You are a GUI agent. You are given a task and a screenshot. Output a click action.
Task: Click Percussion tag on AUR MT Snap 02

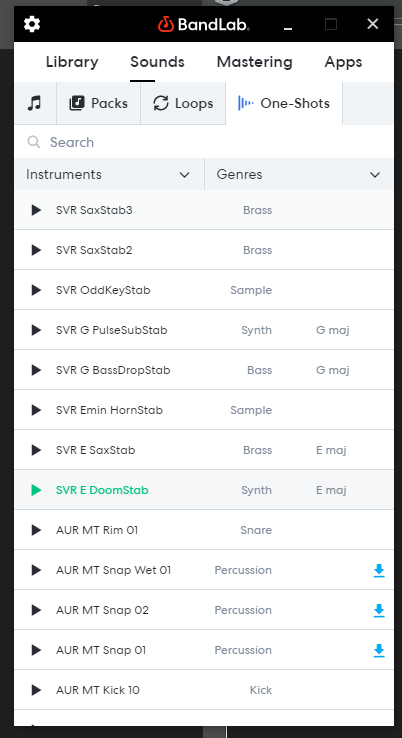(243, 610)
